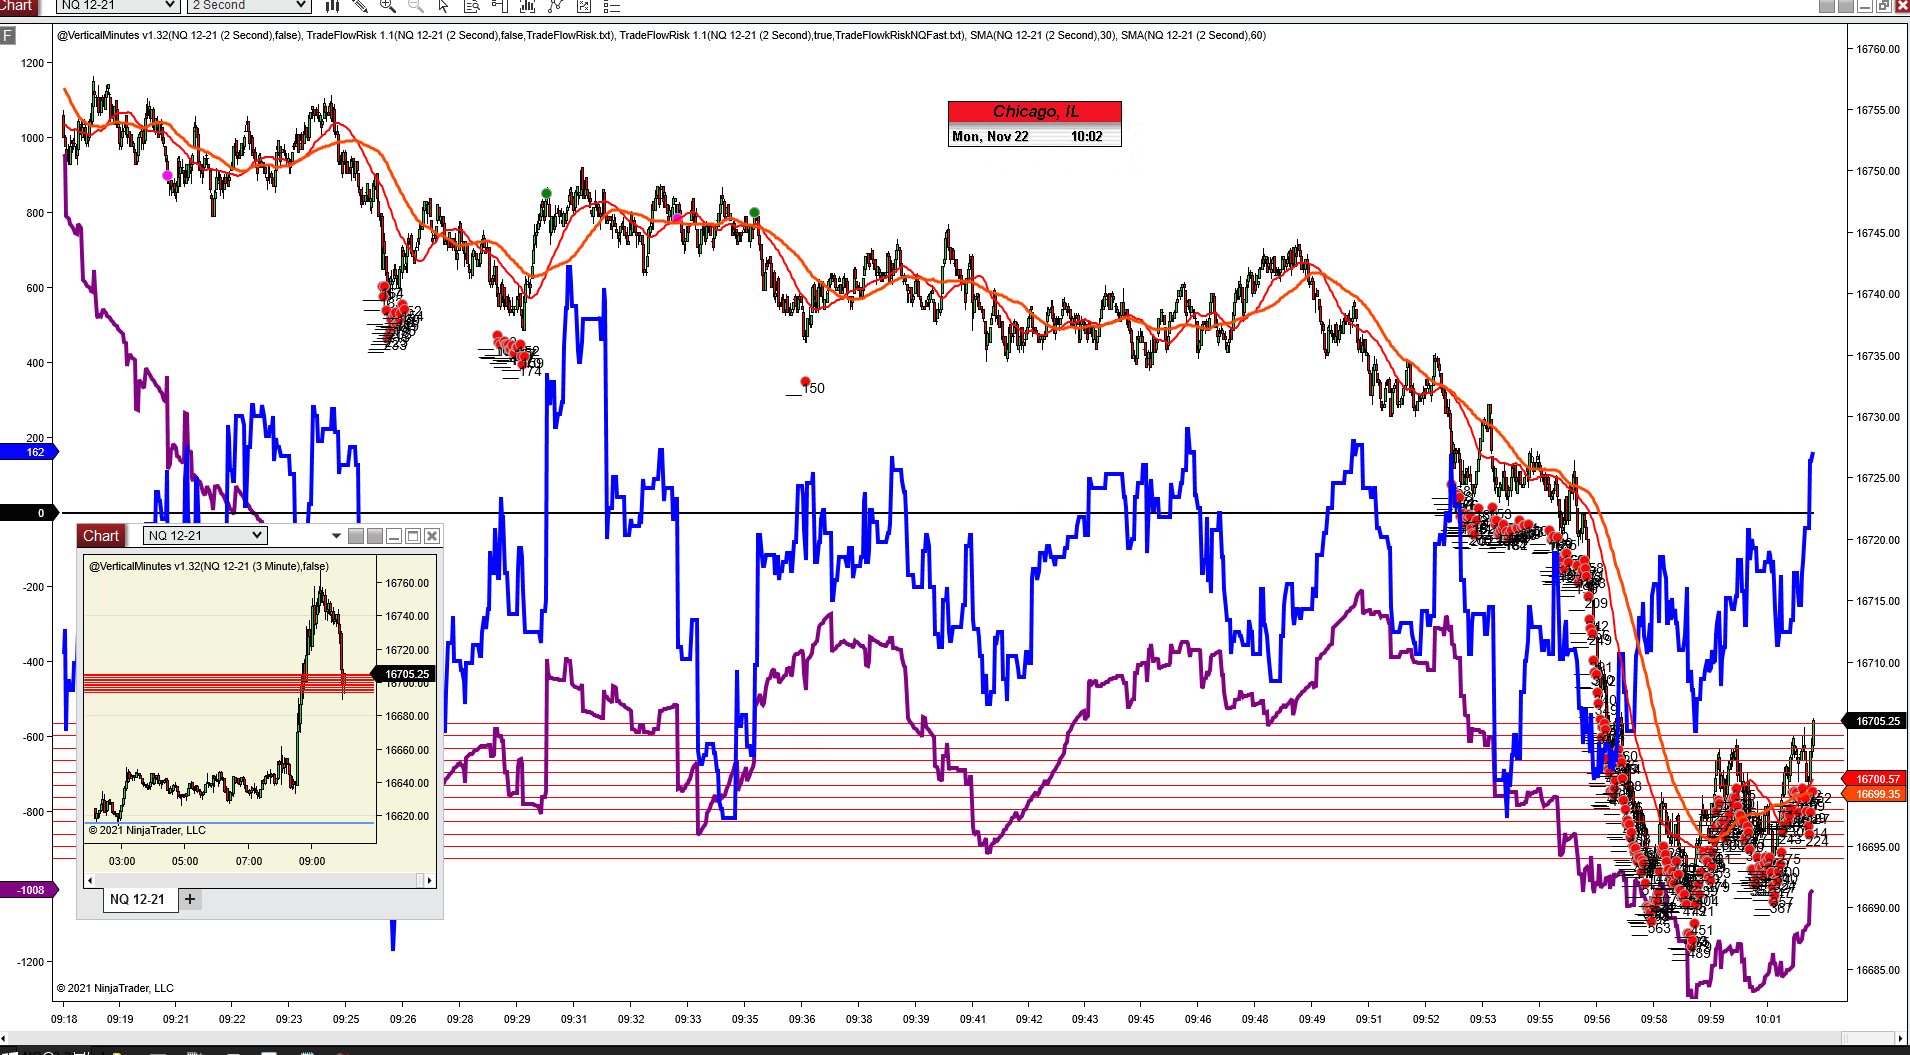This screenshot has width=1910, height=1055.
Task: Click the blue 162 value marker
Action: (x=30, y=452)
